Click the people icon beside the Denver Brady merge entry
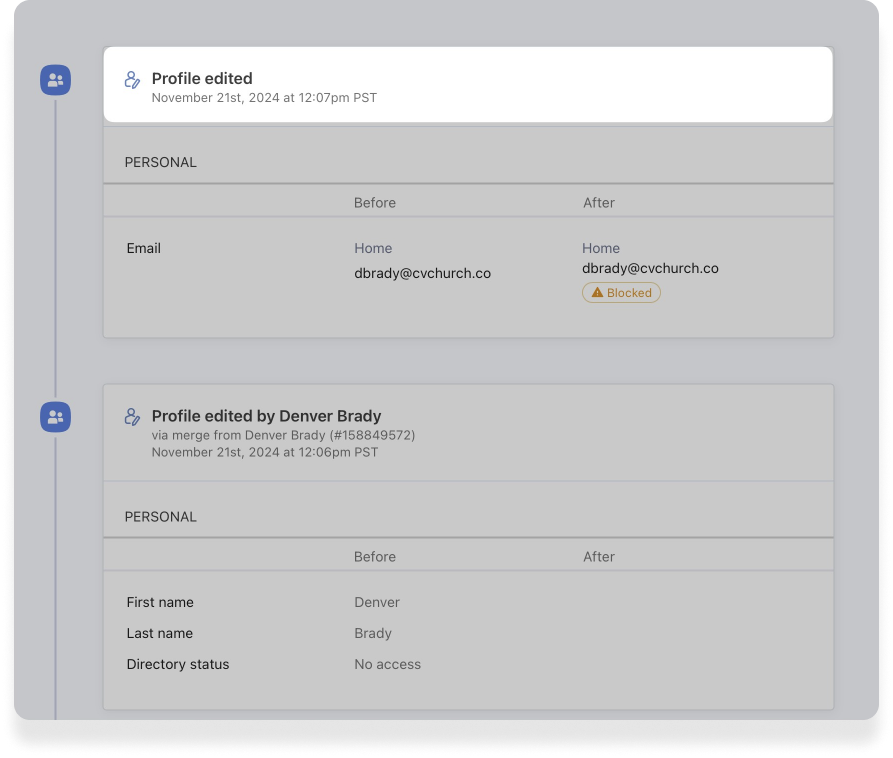 pyautogui.click(x=55, y=417)
